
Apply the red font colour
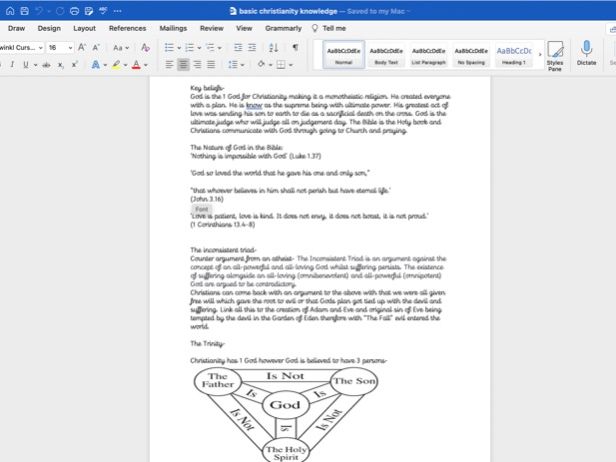coord(136,65)
